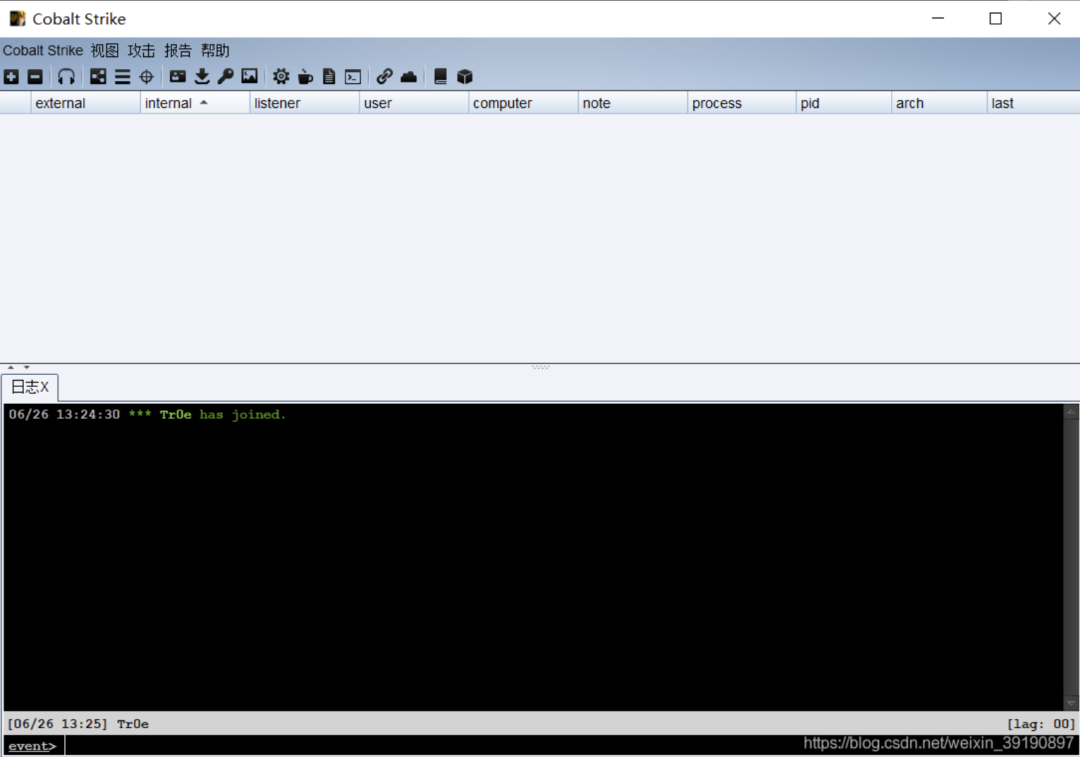This screenshot has height=757, width=1080.
Task: Click the disconnect minus icon in toolbar
Action: coord(35,76)
